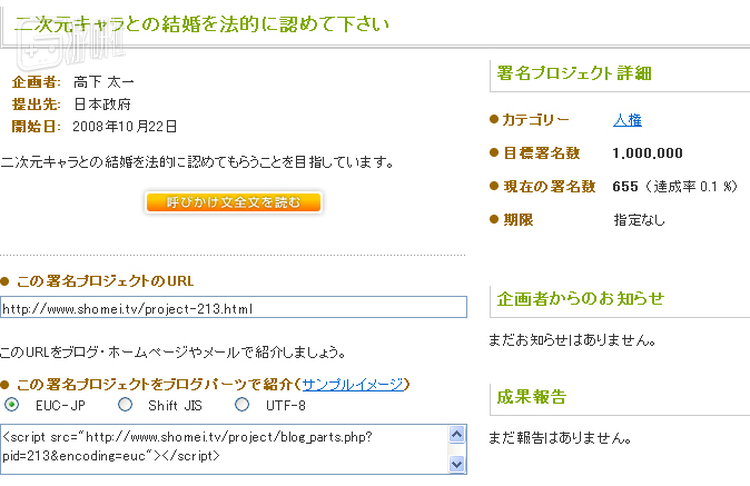The image size is (750, 486).
Task: Click the 企画者からのお知らせ section header
Action: [580, 298]
